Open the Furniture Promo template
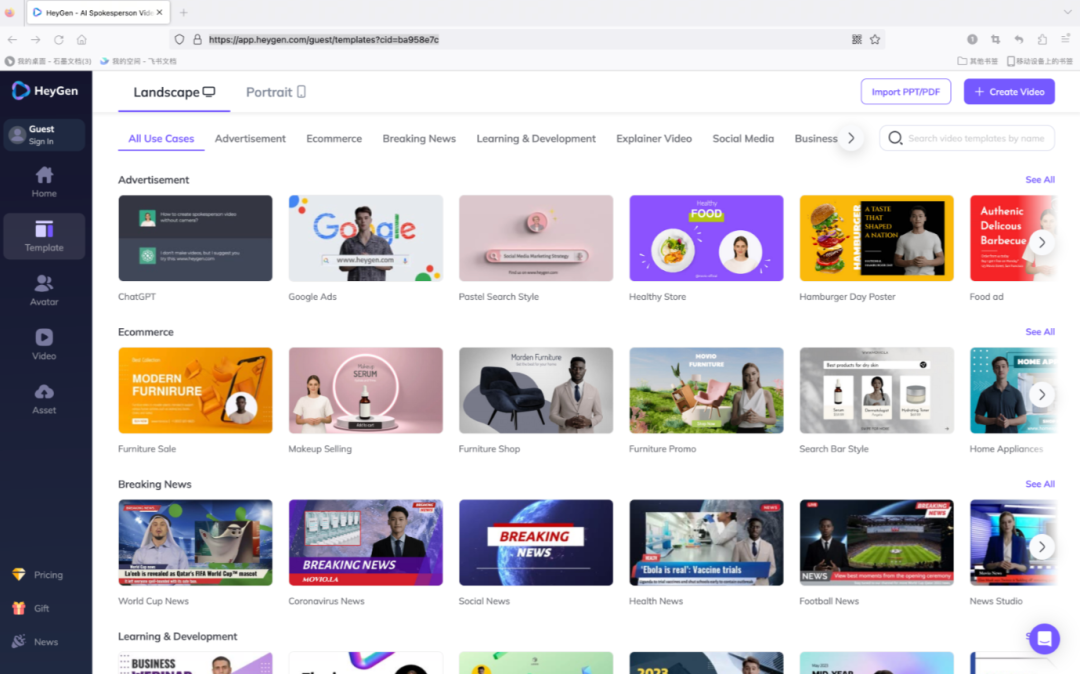 tap(706, 390)
